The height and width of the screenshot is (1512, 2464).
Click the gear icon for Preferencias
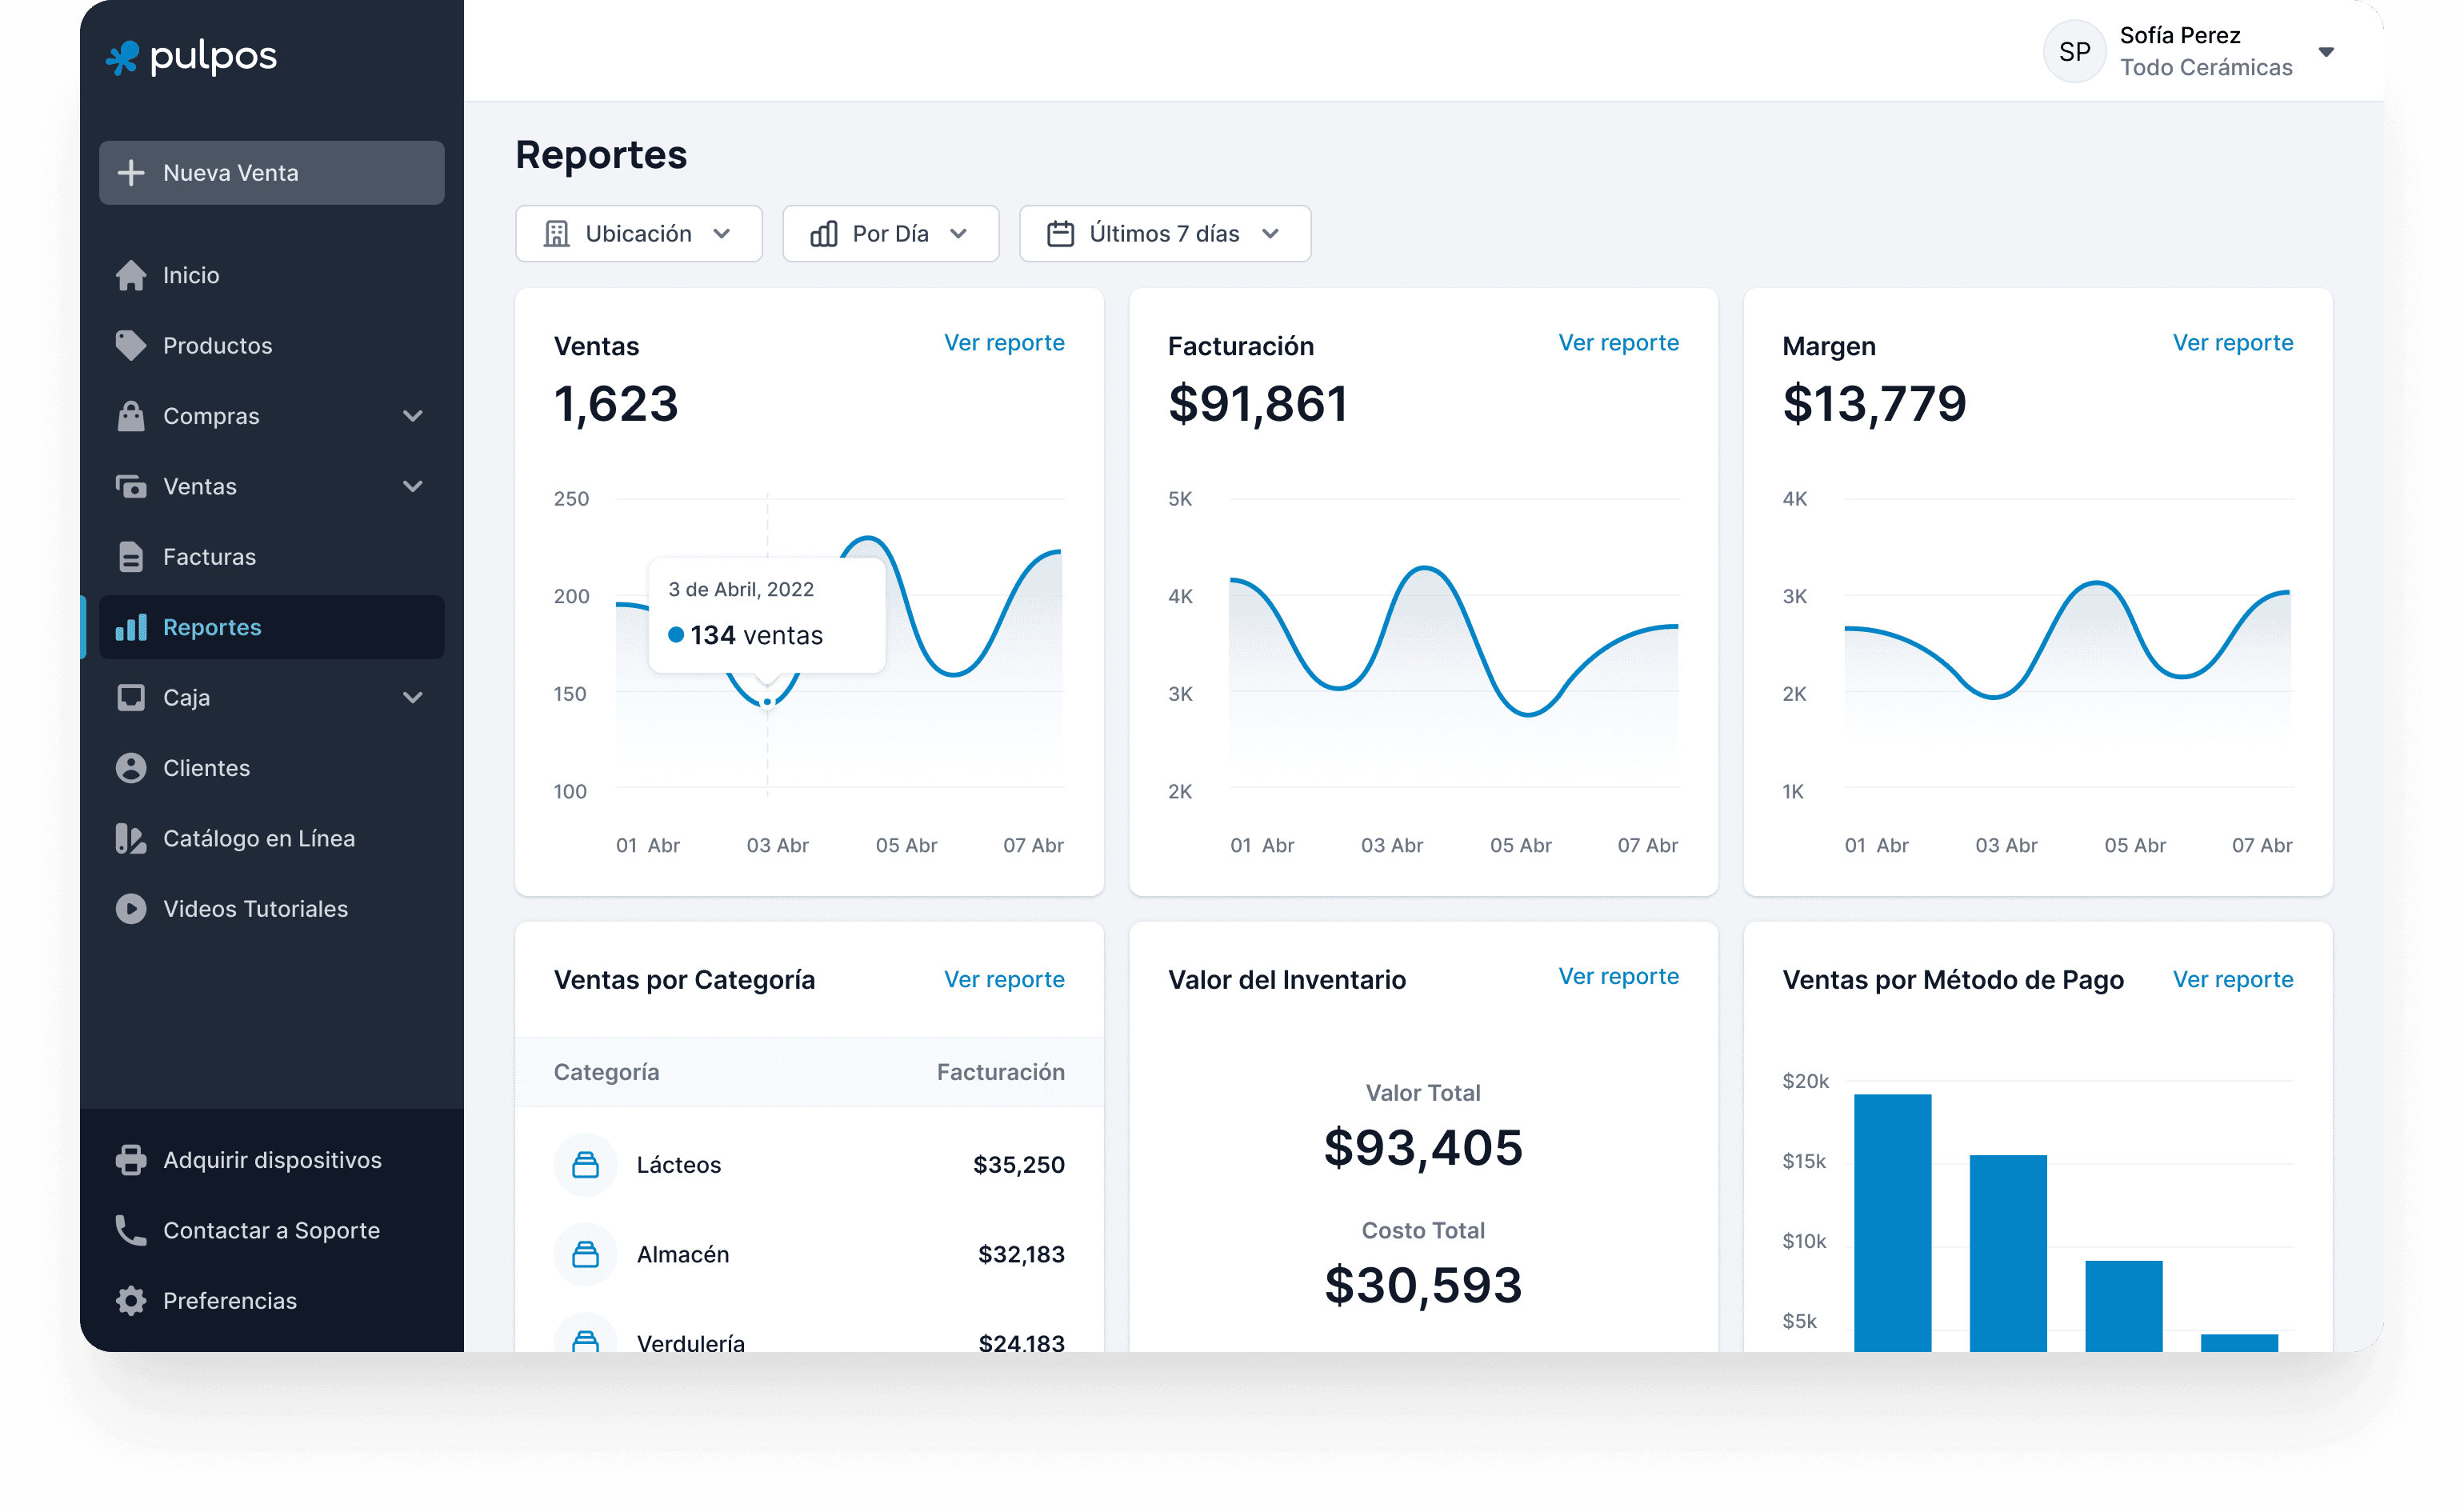(x=131, y=1301)
